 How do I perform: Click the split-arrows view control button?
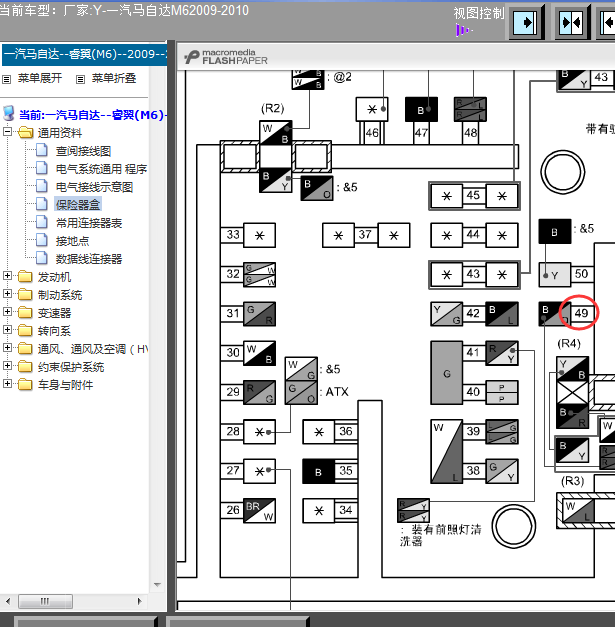tap(571, 22)
